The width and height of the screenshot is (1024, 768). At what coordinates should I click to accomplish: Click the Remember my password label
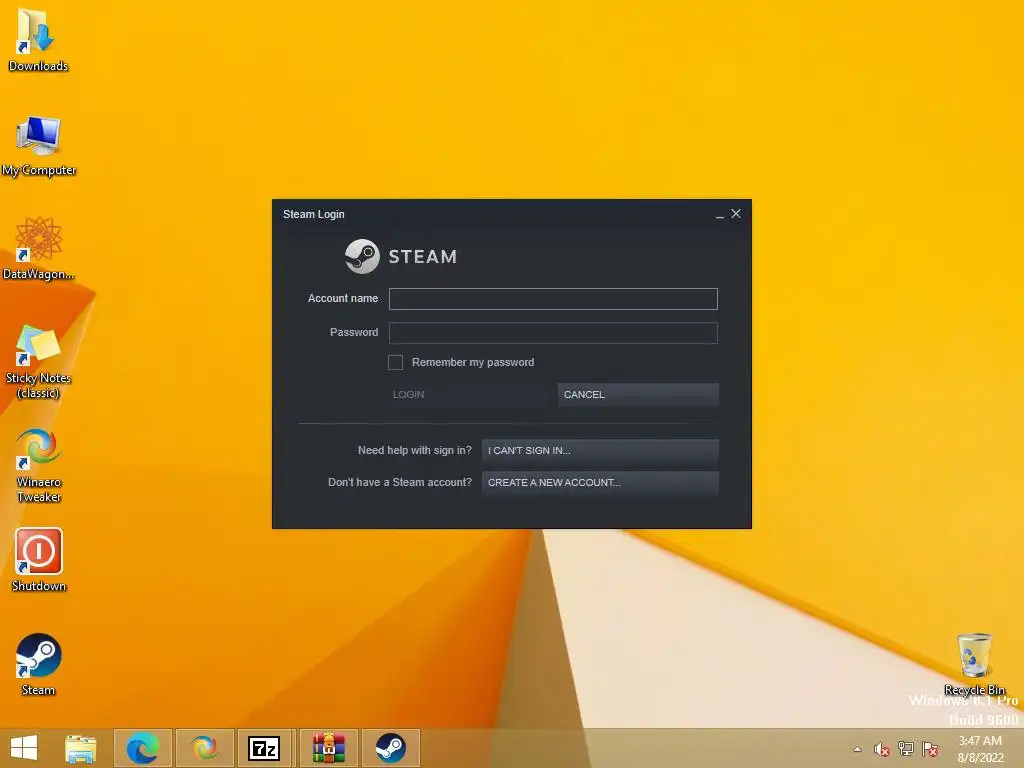click(x=473, y=362)
